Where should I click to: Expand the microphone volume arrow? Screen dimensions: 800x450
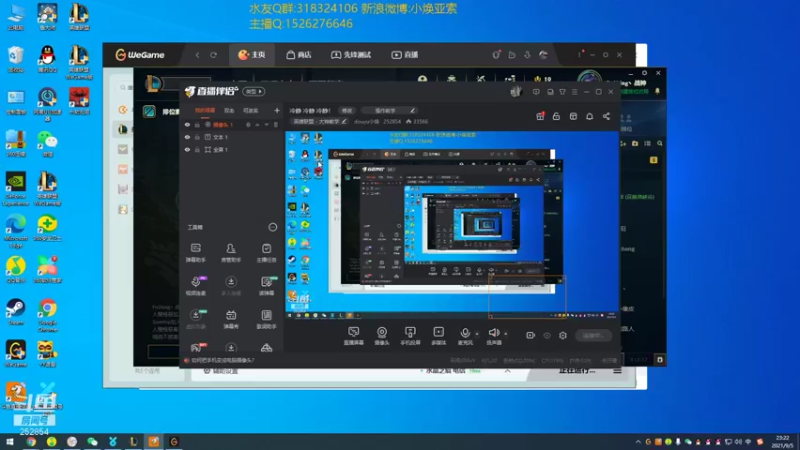click(477, 334)
